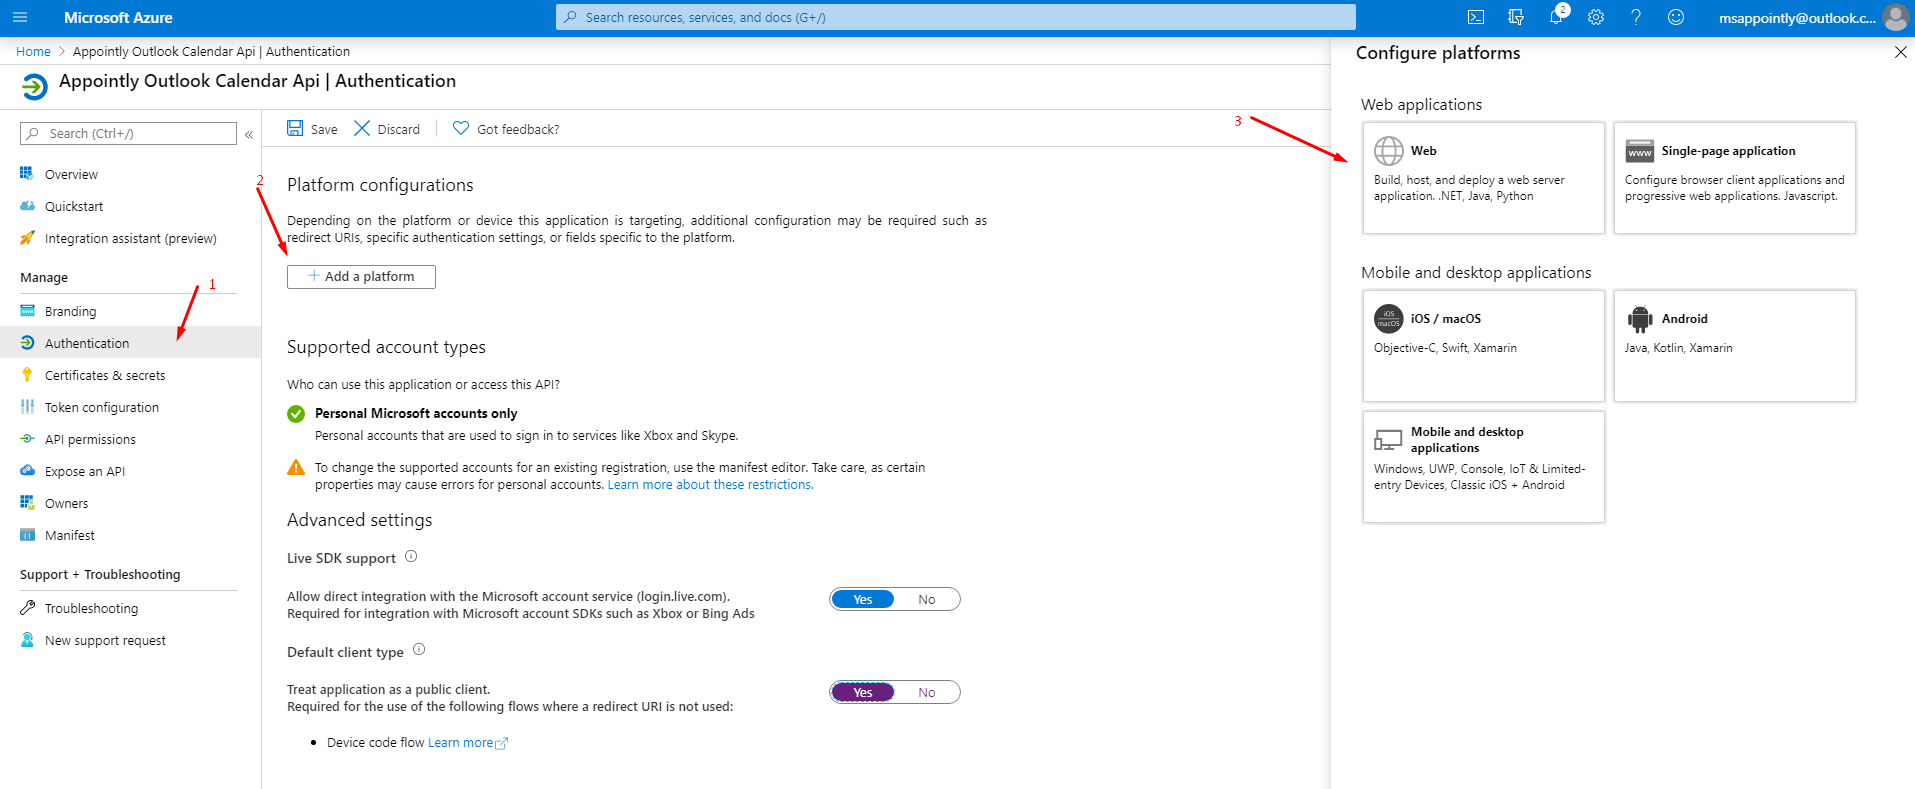Launch Cloud Shell from the top bar
1915x789 pixels.
pyautogui.click(x=1476, y=17)
